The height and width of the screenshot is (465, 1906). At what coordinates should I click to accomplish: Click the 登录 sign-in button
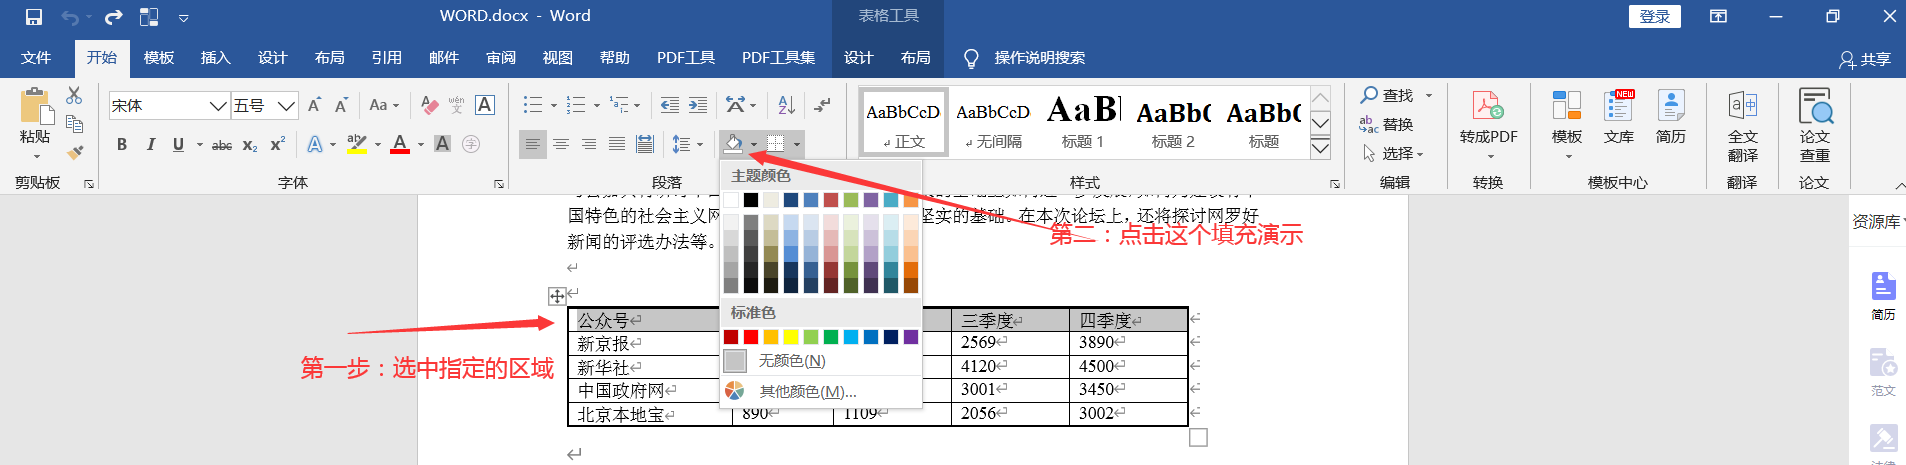(x=1655, y=17)
